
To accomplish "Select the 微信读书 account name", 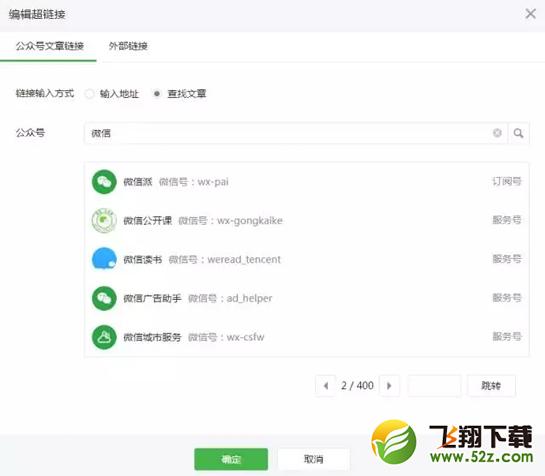I will (x=143, y=259).
